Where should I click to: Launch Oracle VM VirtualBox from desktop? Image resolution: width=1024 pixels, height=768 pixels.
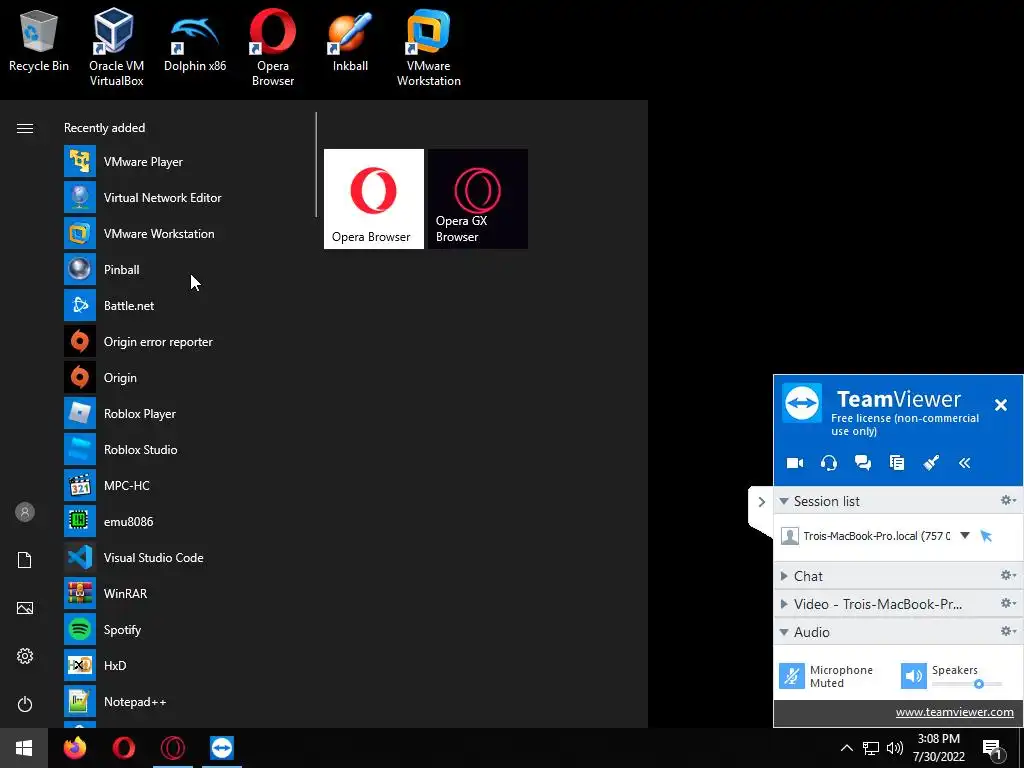116,47
